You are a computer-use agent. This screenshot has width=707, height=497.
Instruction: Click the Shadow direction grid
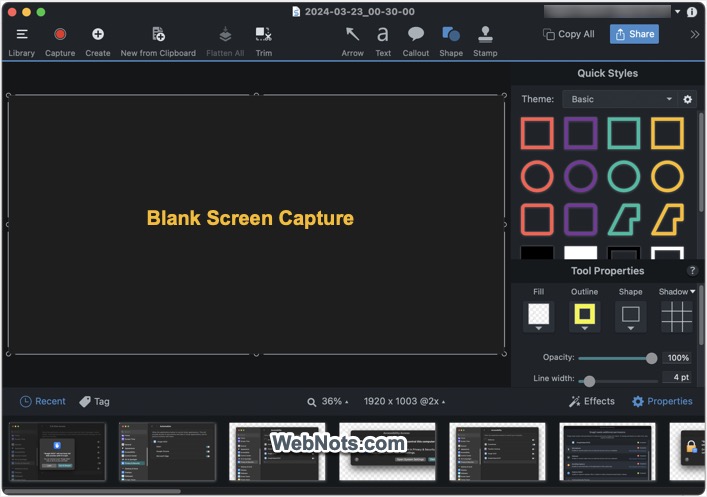[676, 317]
